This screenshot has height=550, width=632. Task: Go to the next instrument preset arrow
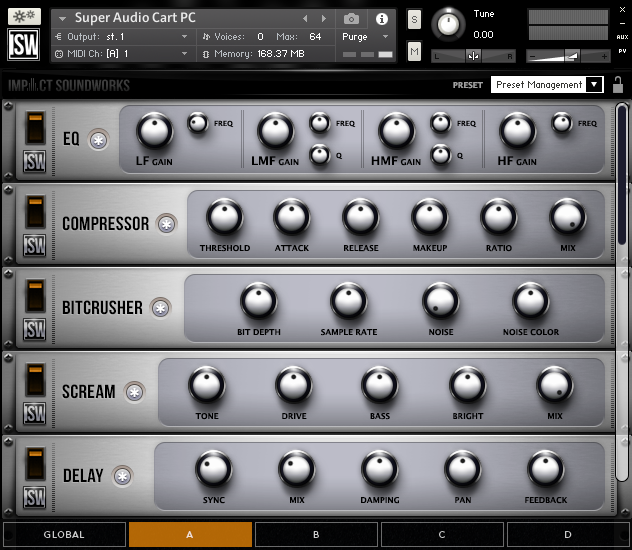pyautogui.click(x=324, y=19)
